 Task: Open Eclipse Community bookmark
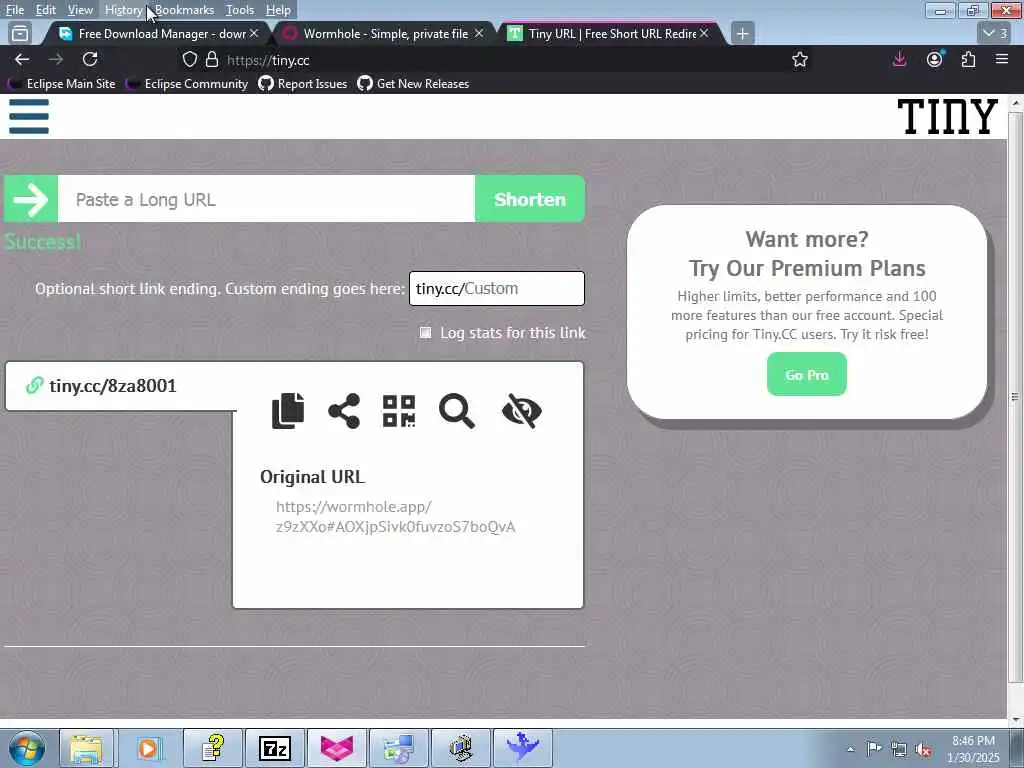187,84
